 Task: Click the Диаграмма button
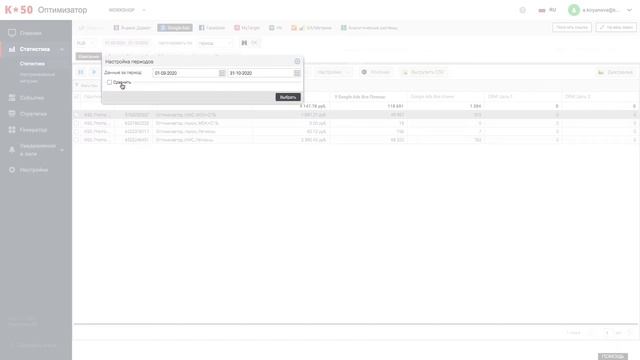click(x=615, y=72)
